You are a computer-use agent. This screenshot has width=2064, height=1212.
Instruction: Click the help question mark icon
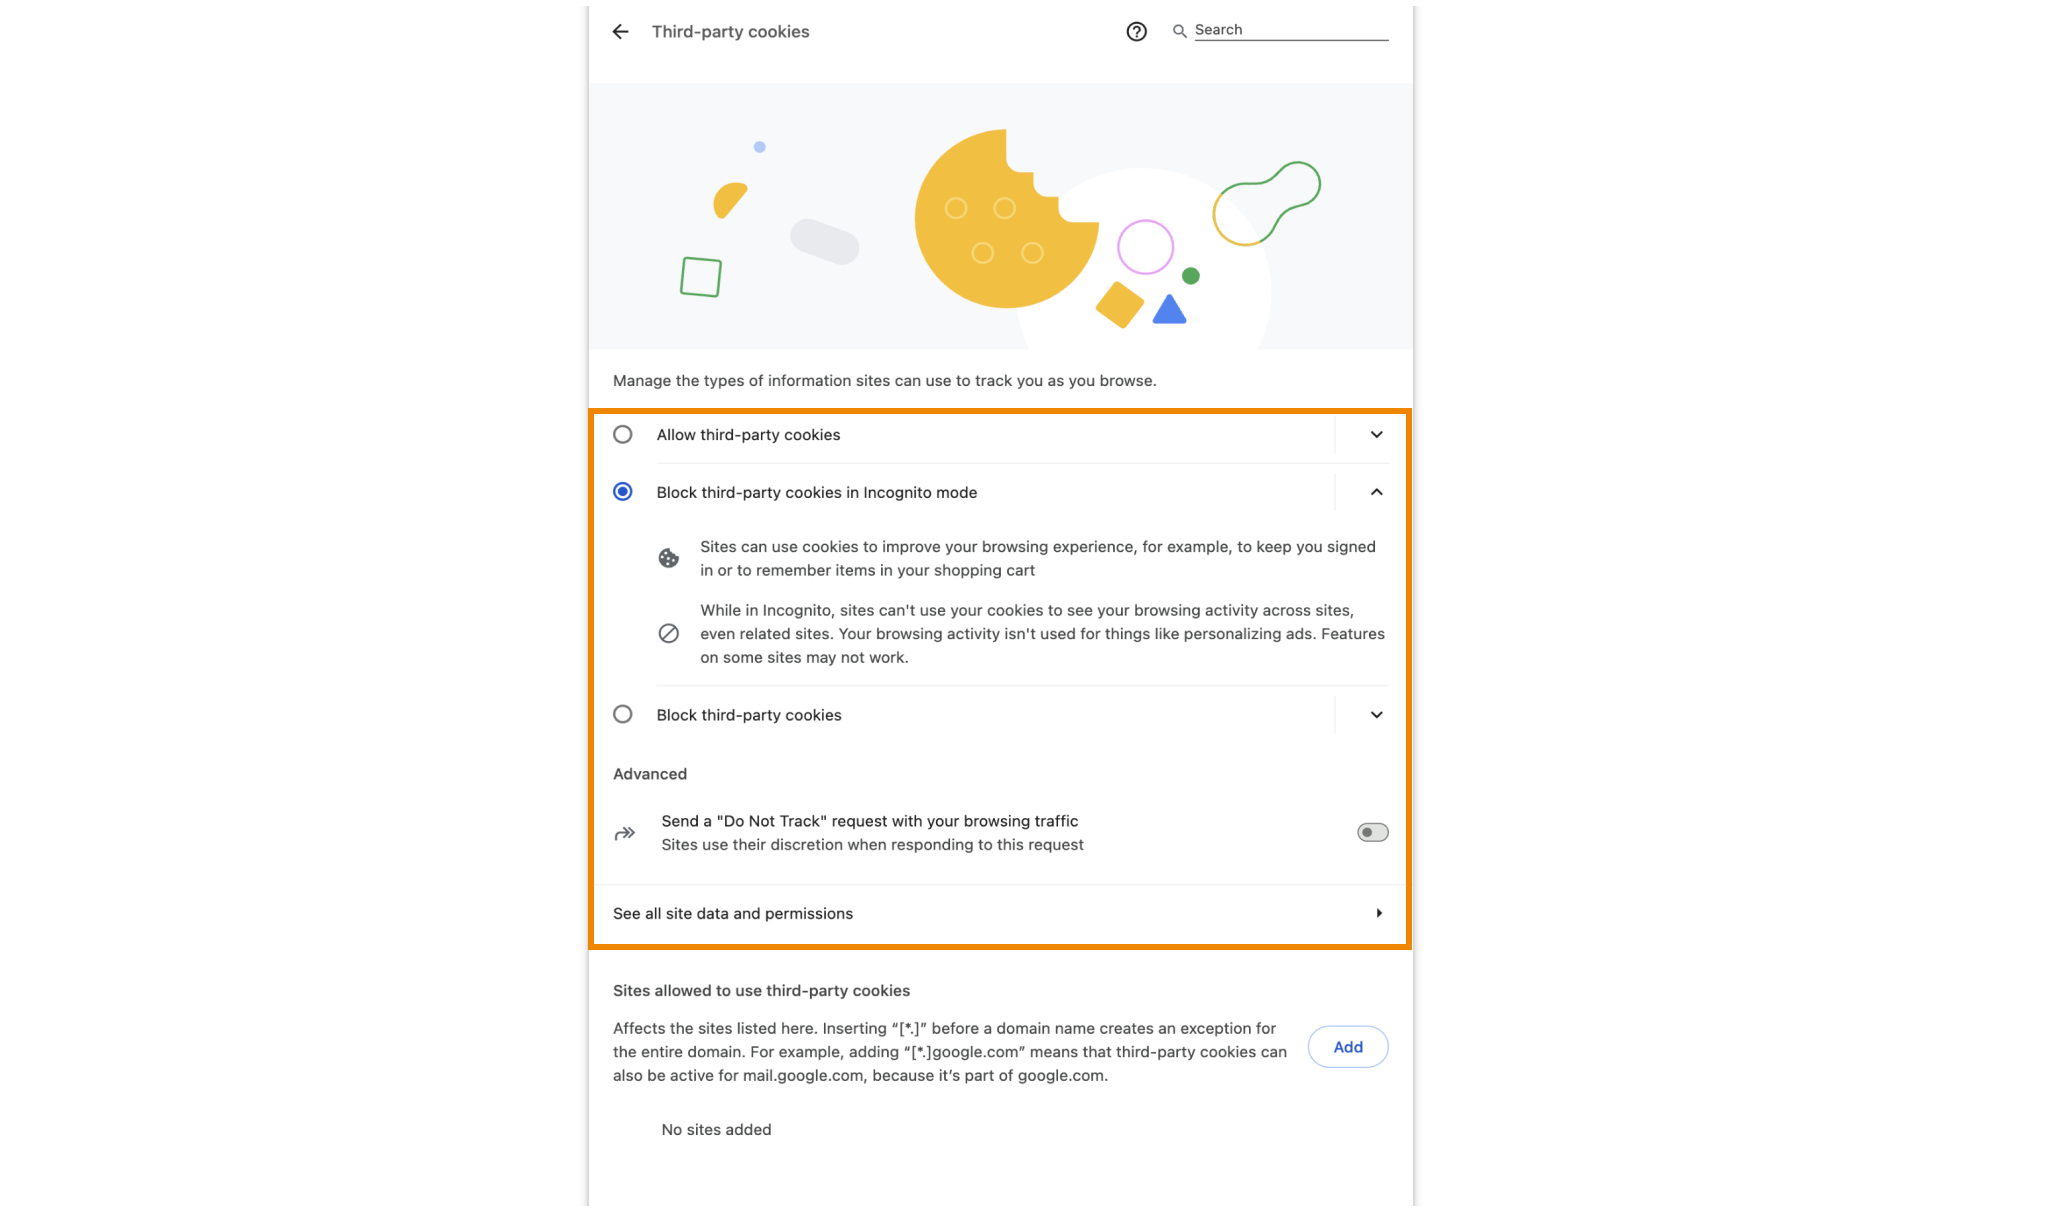(x=1137, y=29)
